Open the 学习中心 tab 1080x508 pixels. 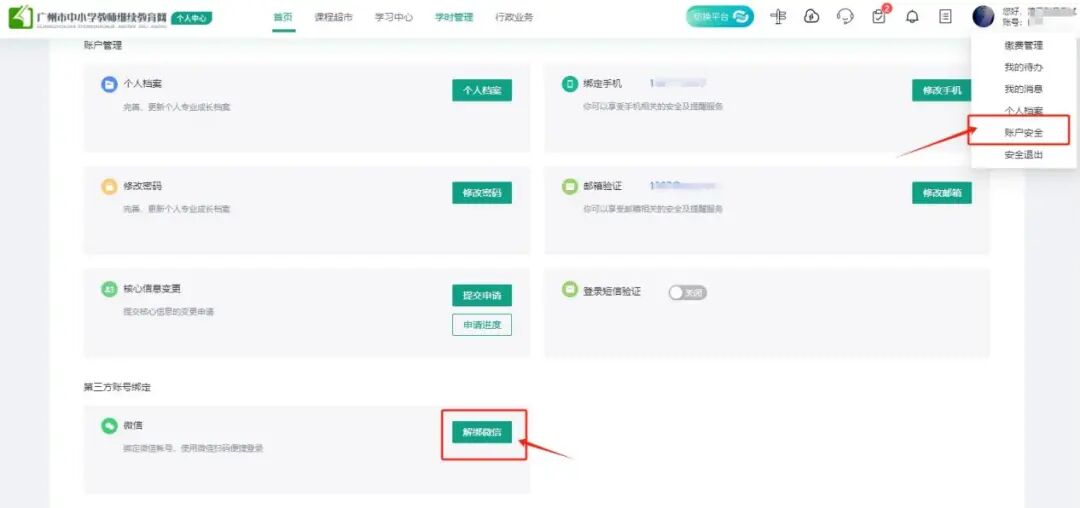coord(394,18)
